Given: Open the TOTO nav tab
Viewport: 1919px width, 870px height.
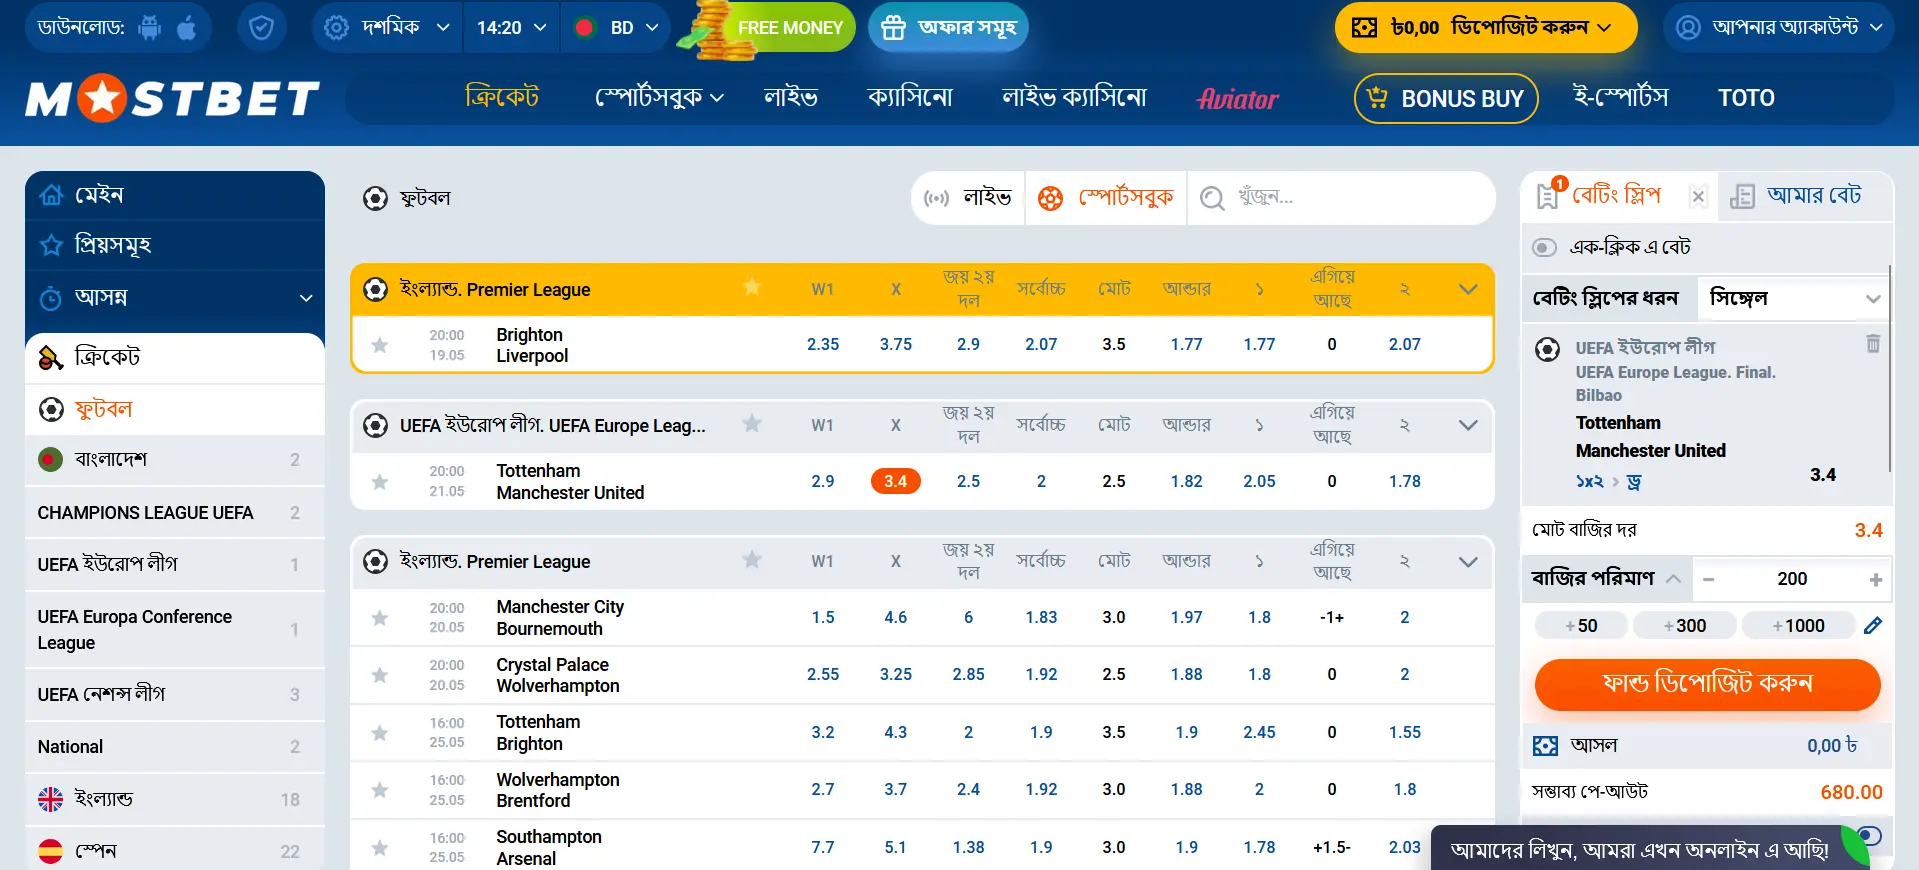Looking at the screenshot, I should (x=1746, y=98).
